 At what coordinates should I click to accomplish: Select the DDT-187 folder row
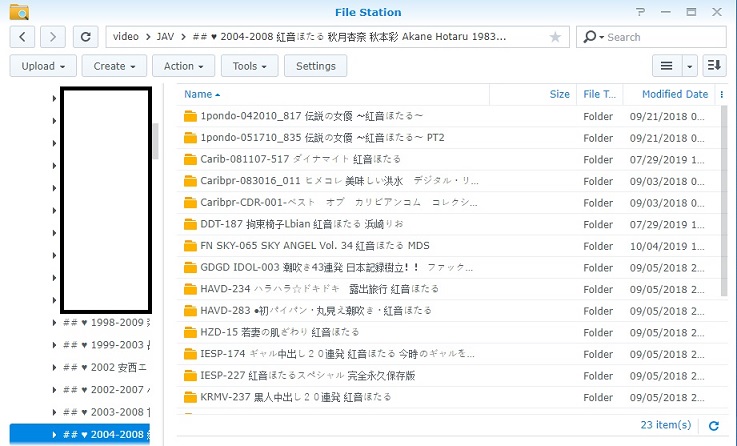point(300,224)
